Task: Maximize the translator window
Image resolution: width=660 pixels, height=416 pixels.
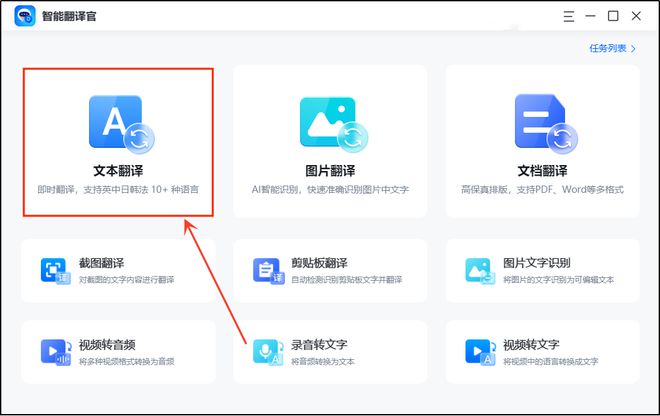Action: tap(613, 16)
